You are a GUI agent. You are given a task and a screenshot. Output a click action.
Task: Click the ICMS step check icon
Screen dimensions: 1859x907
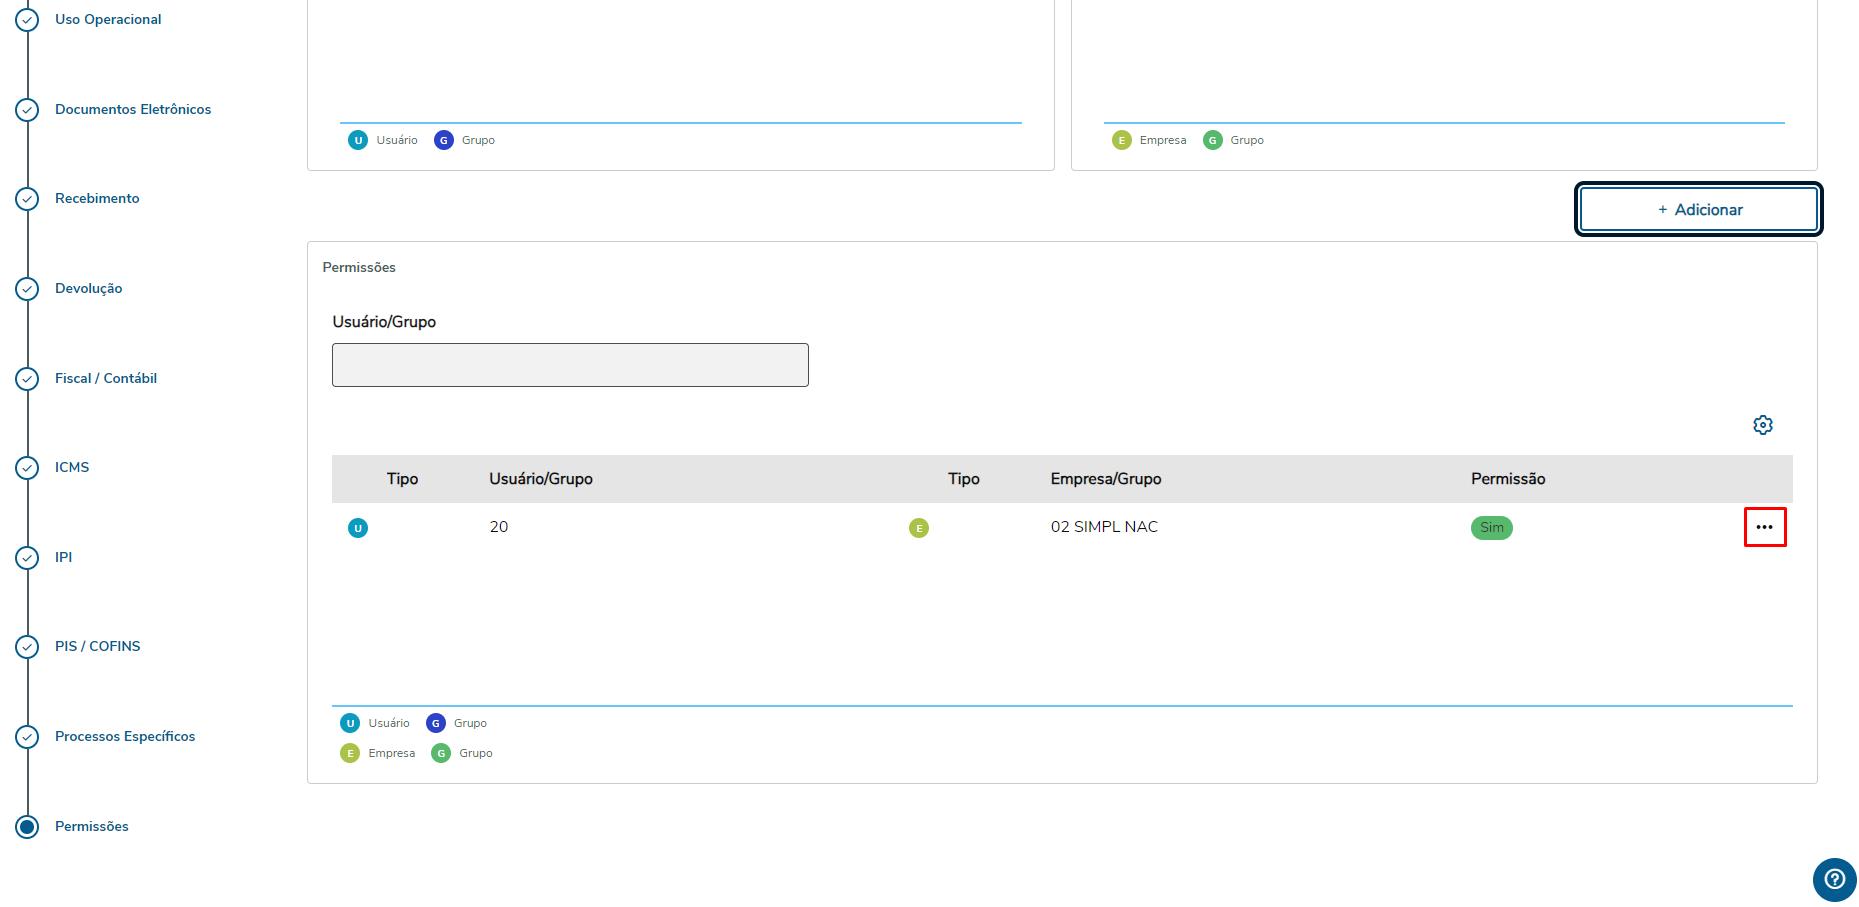click(x=27, y=468)
